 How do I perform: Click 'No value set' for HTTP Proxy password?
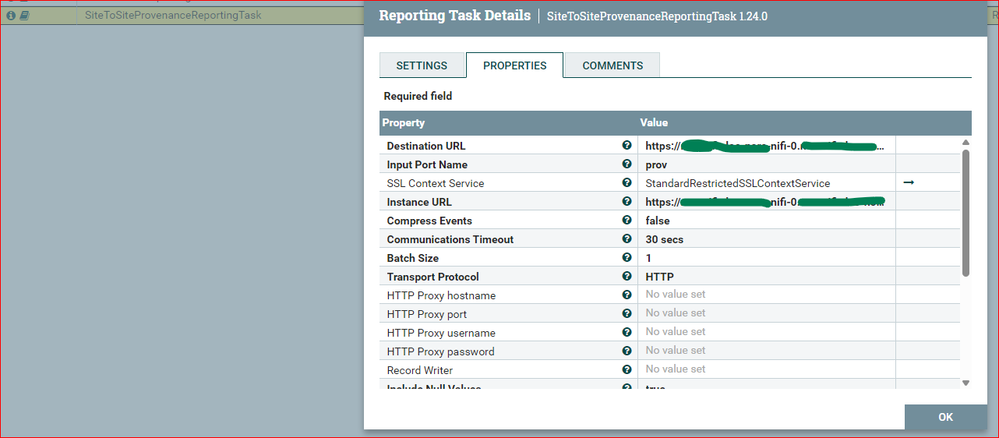(675, 350)
